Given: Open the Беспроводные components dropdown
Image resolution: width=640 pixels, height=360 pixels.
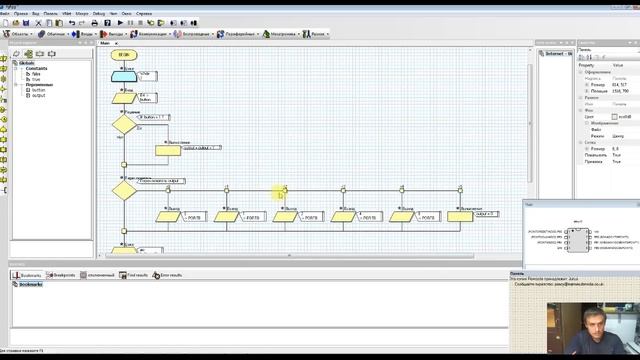Looking at the screenshot, I should [x=193, y=34].
